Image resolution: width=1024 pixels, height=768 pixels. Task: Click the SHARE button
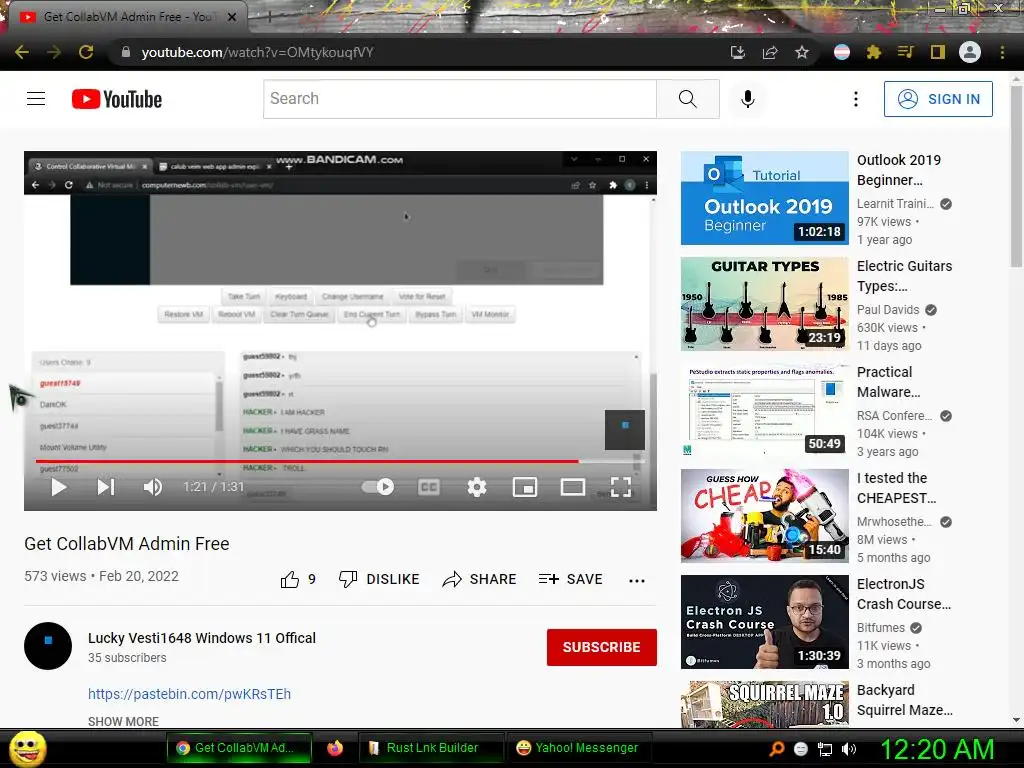coord(479,579)
